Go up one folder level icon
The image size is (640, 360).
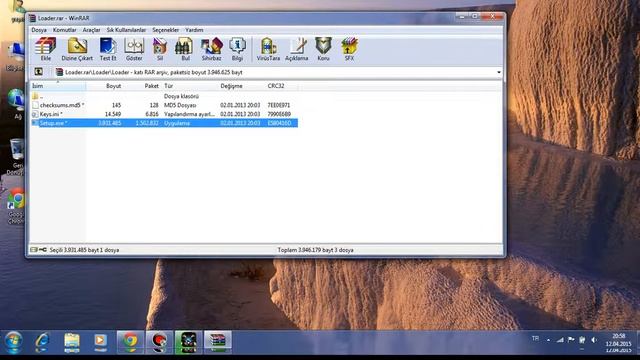38,72
